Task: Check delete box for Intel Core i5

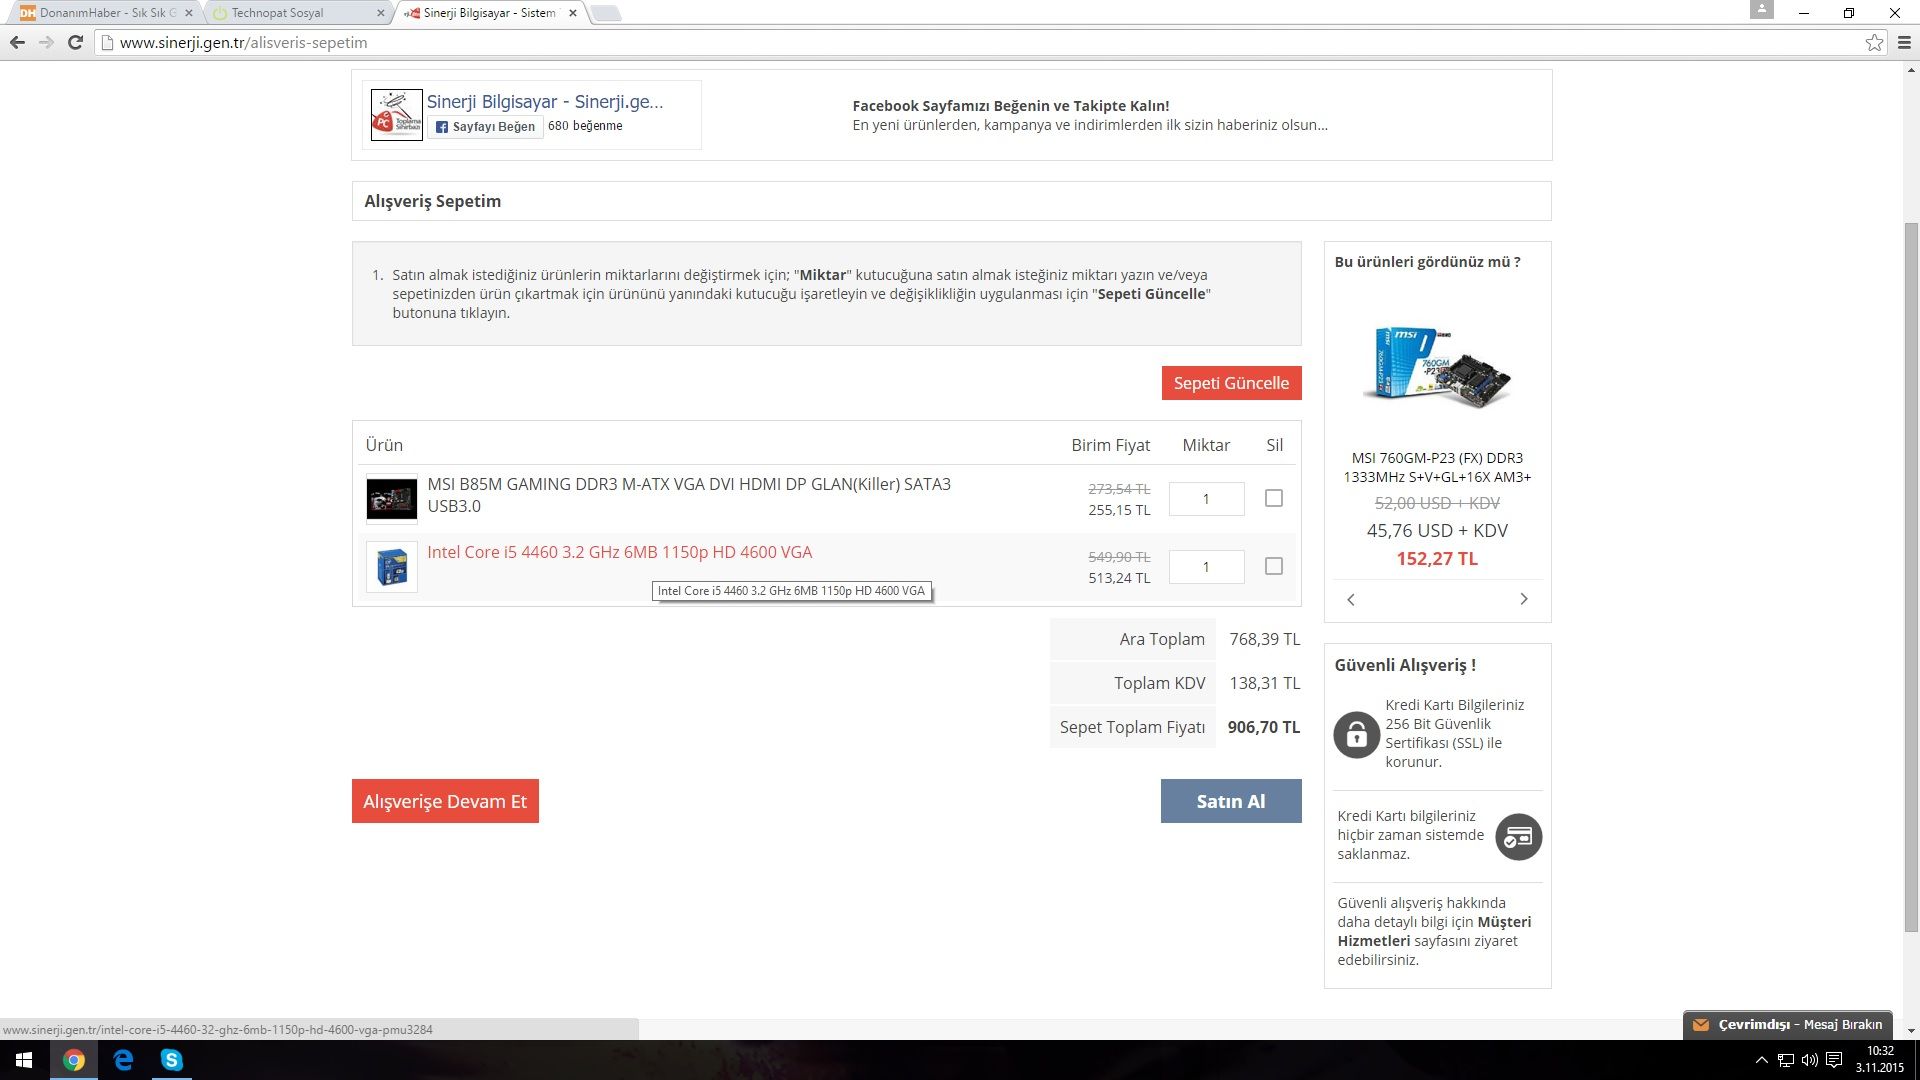Action: (1273, 566)
